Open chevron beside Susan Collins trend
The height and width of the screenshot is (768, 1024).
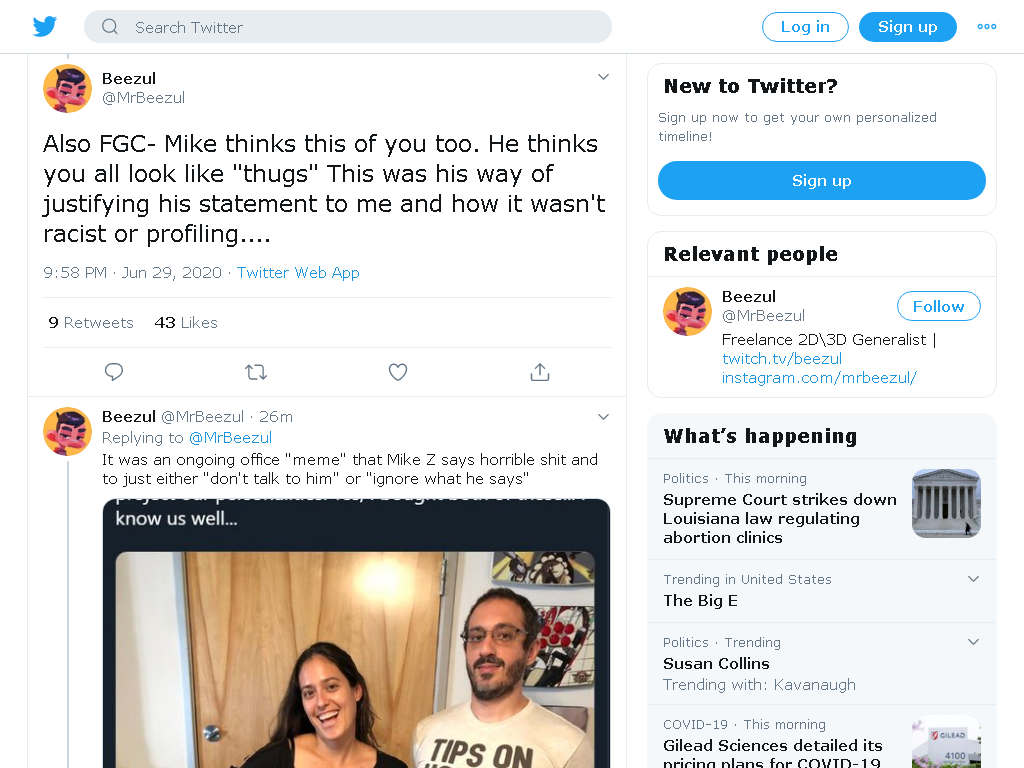click(973, 641)
